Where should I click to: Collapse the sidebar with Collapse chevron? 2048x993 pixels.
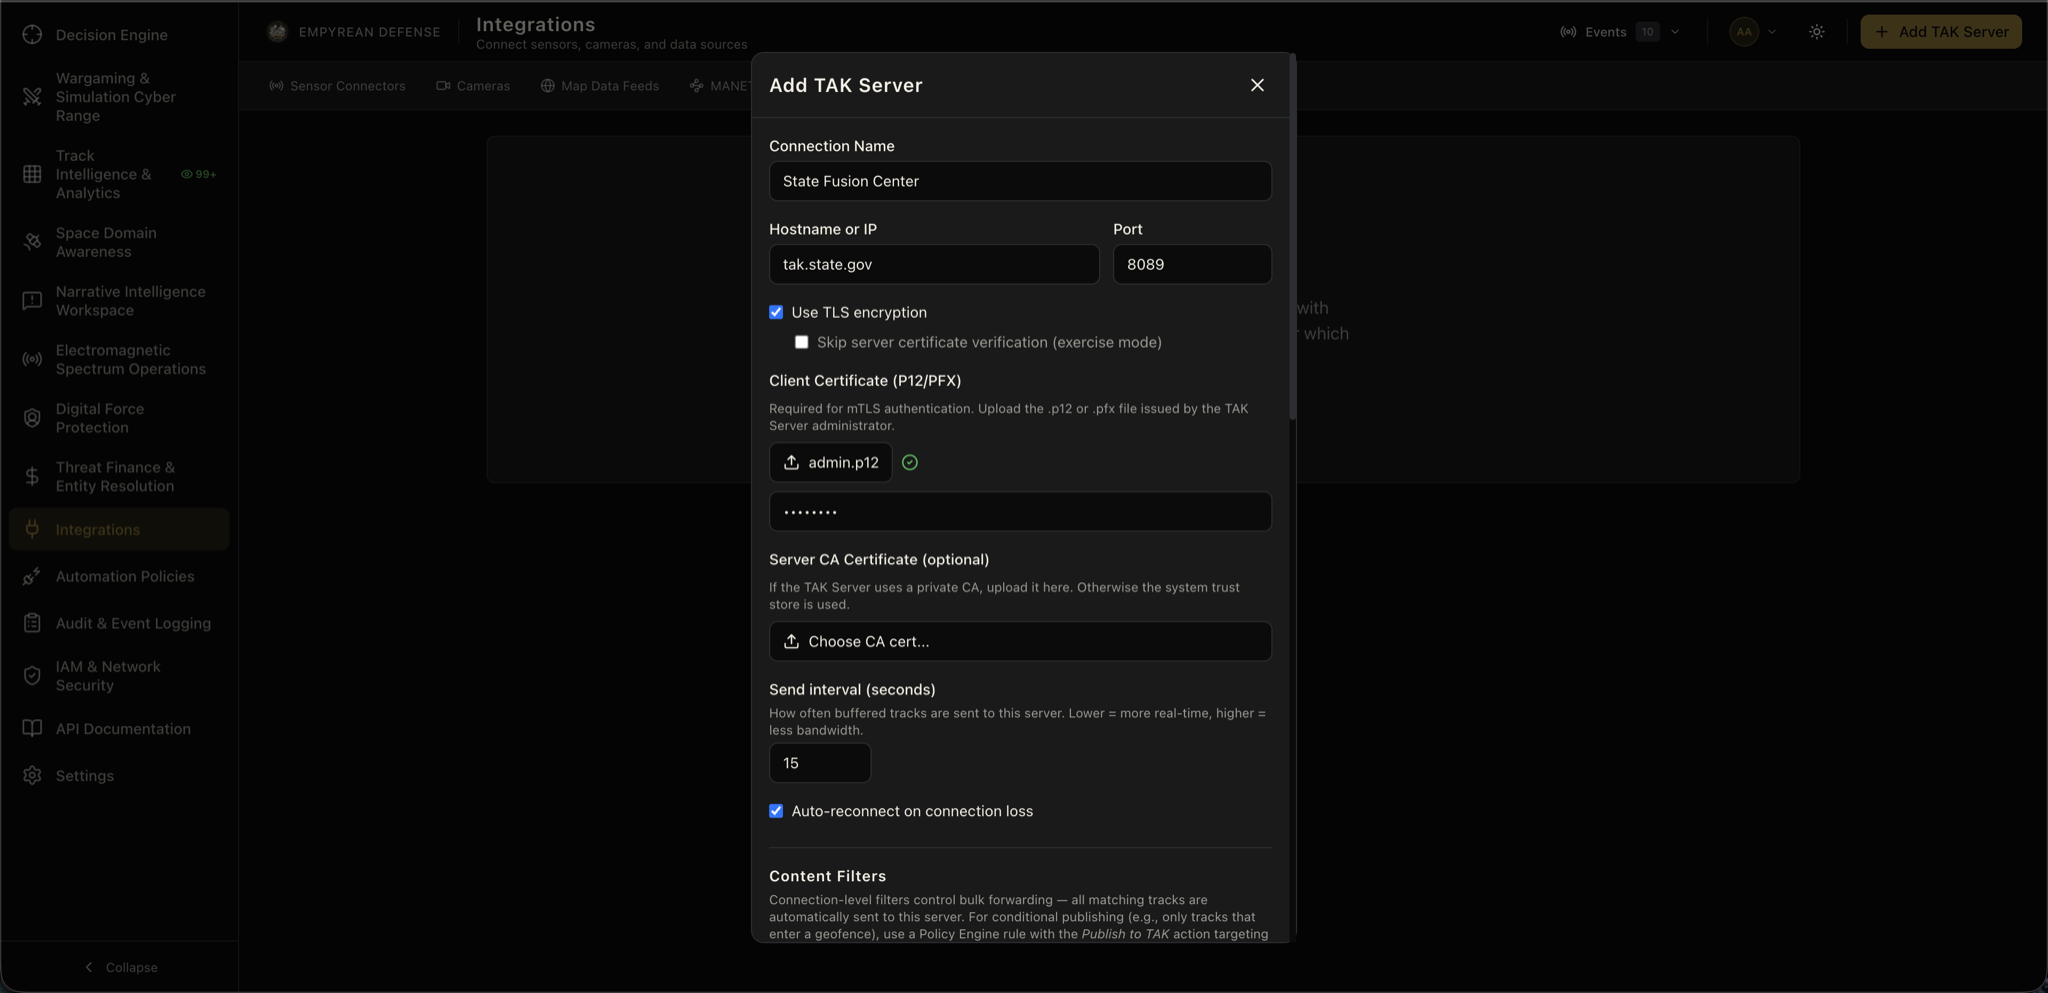pos(89,968)
